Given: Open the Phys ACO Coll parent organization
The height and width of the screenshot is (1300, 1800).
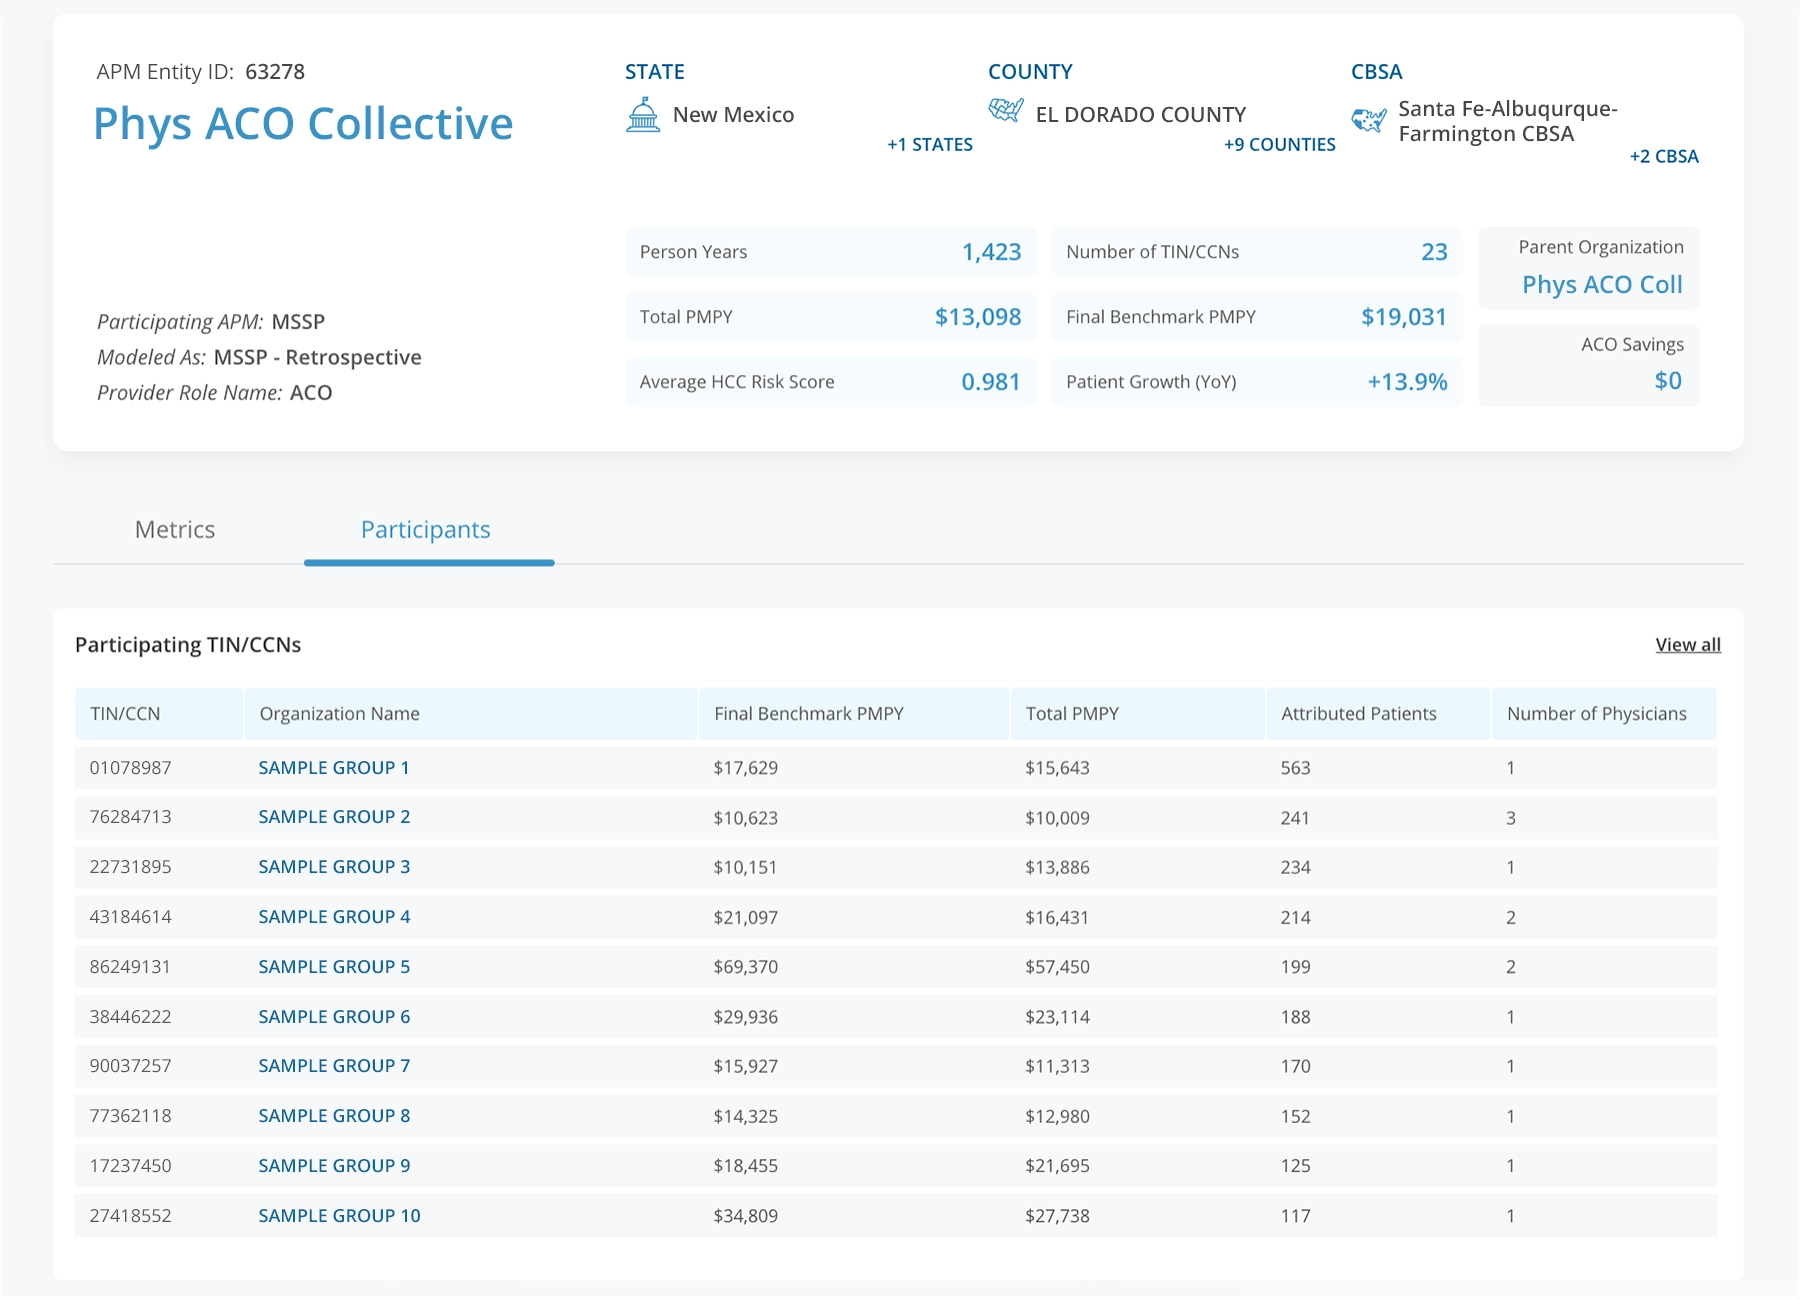Looking at the screenshot, I should [x=1602, y=284].
